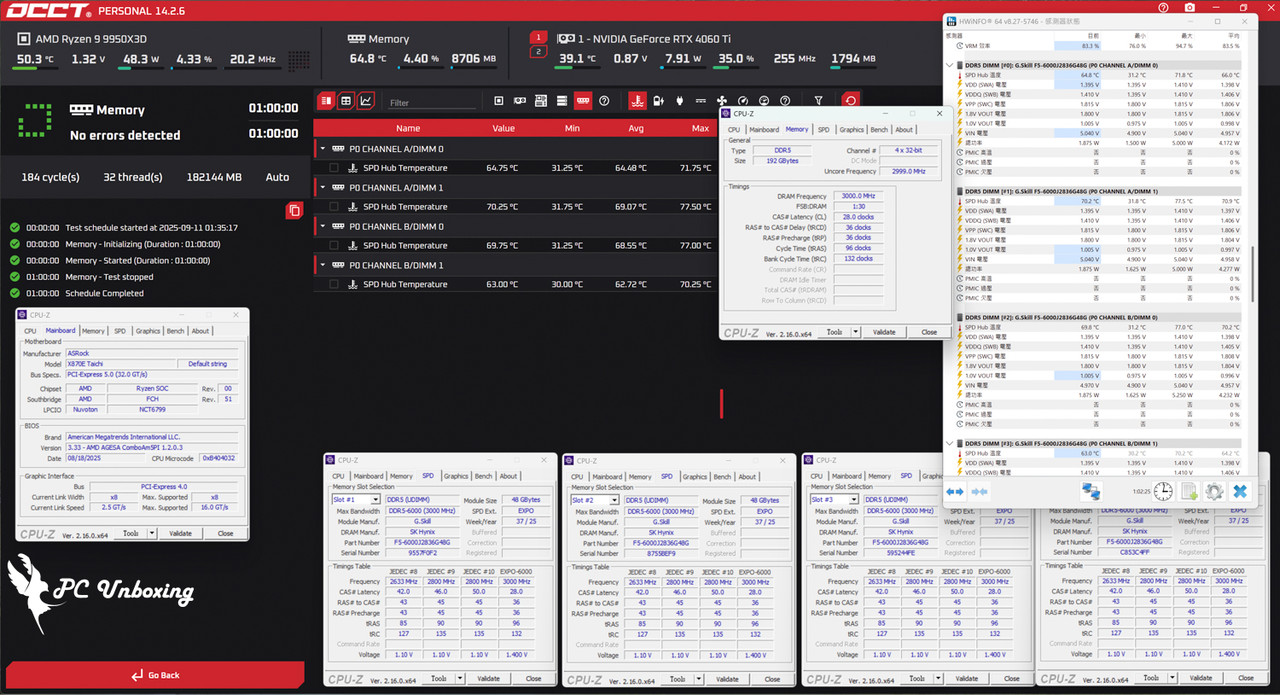This screenshot has width=1280, height=695.
Task: Check SPD Hub Temperature box under CHANNEL A/DIMM 1
Action: [x=334, y=207]
